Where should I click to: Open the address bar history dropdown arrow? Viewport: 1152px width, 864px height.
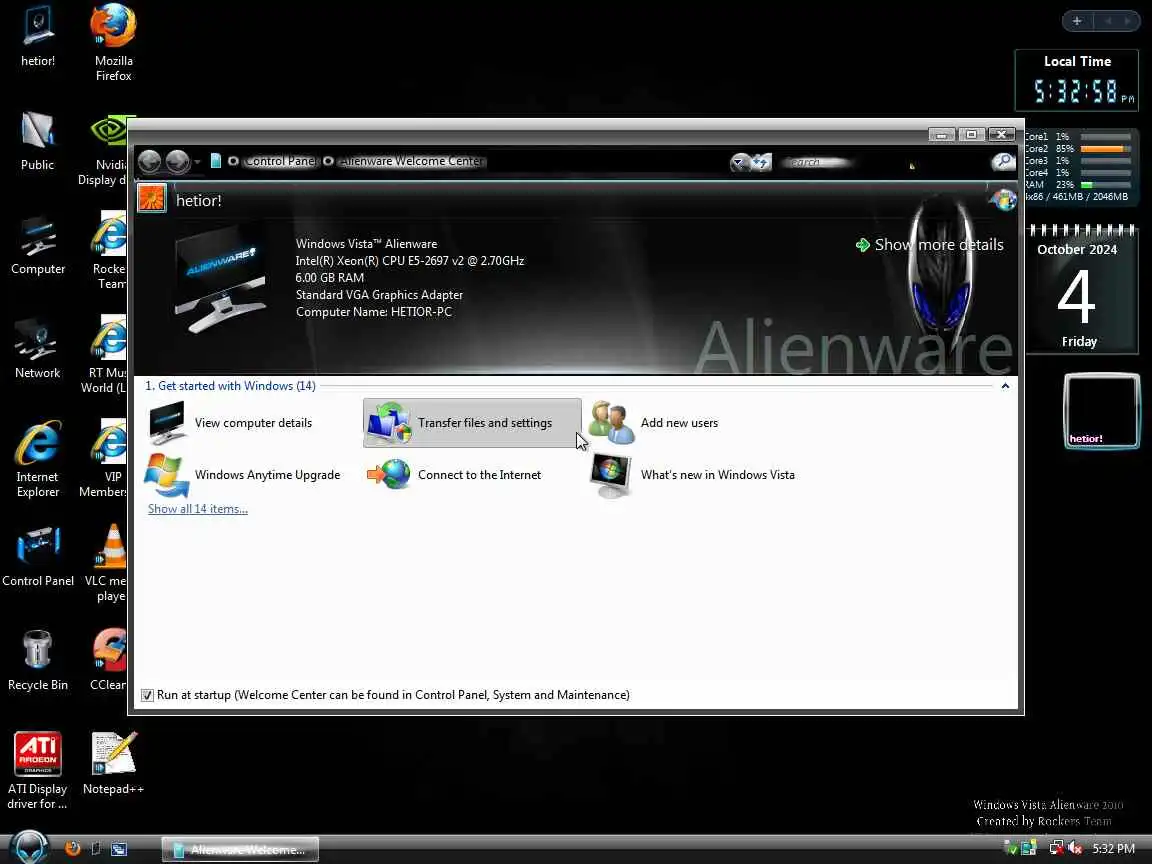click(739, 162)
